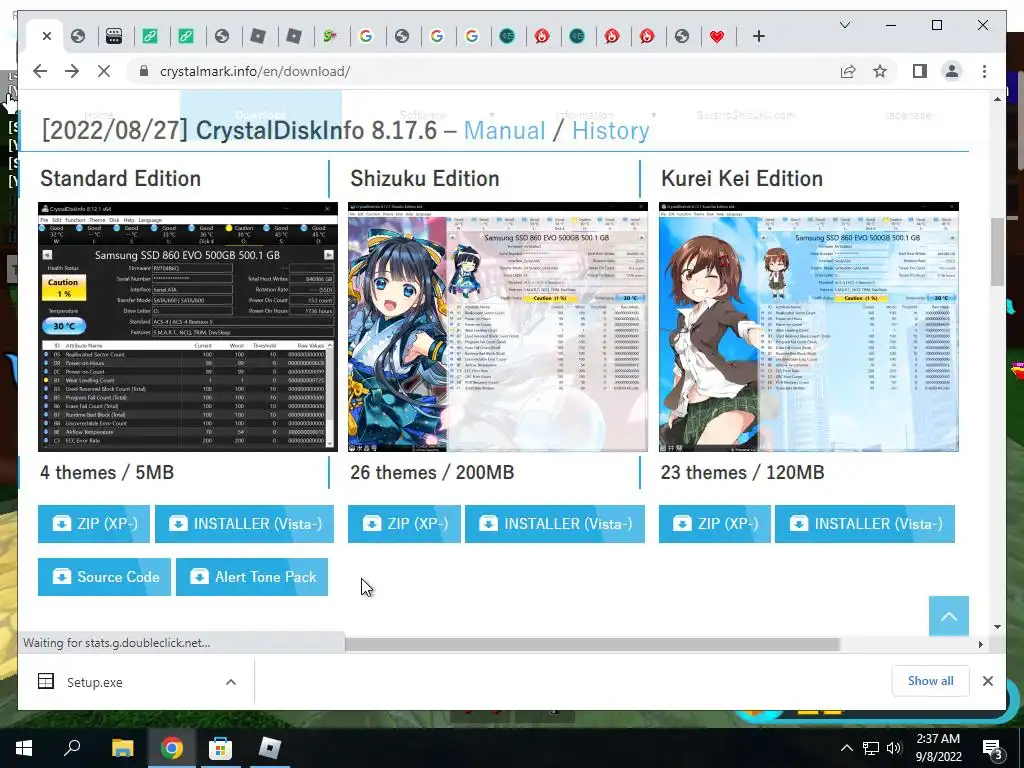
Task: Select the 'Standard Edition' heading text
Action: [x=121, y=178]
